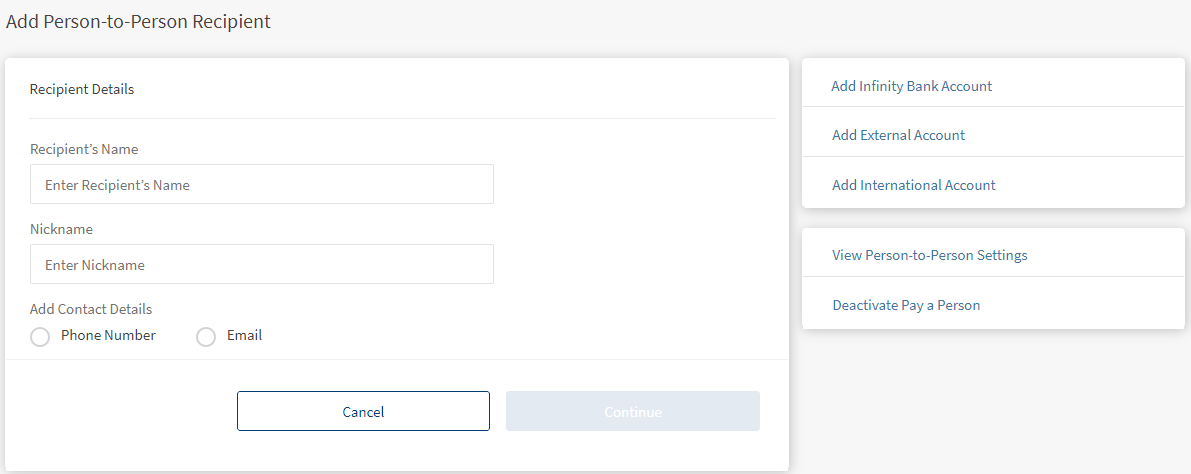Click the Nickname field label

(61, 229)
